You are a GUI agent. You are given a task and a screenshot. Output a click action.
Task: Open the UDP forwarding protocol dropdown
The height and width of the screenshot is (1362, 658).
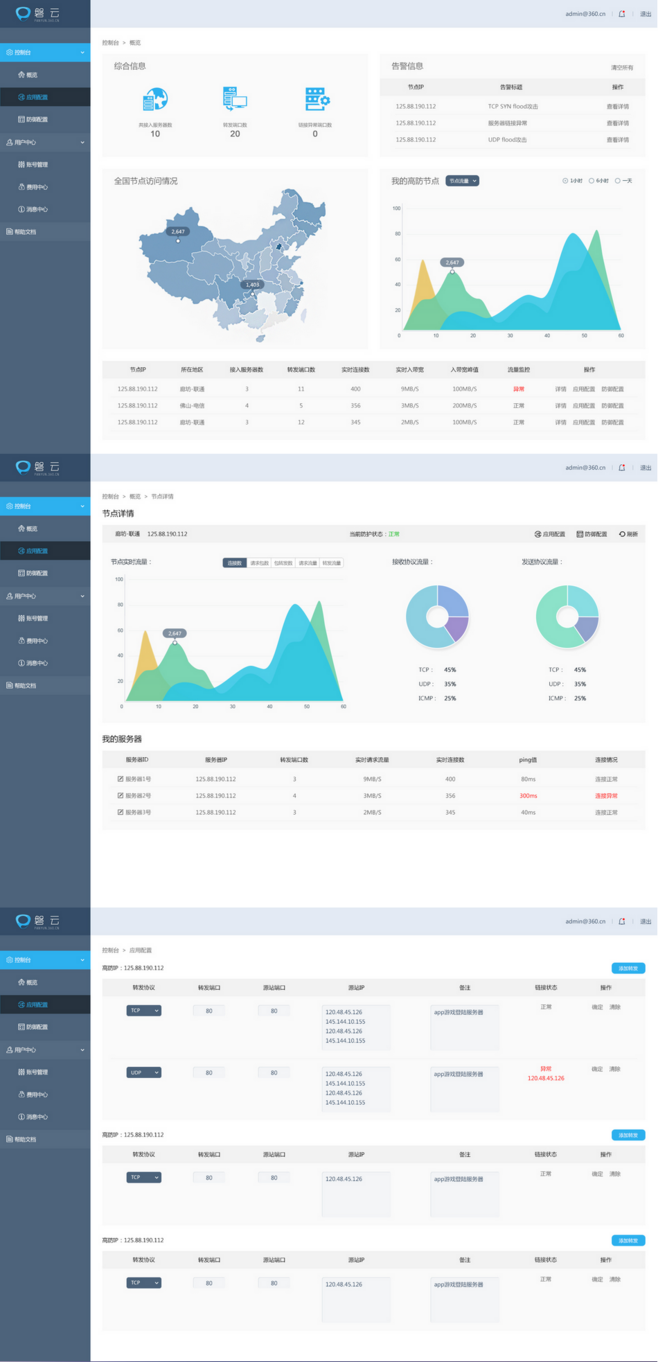(143, 1073)
